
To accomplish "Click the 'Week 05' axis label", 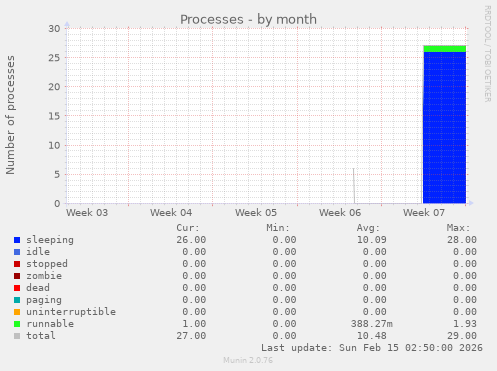I will click(256, 213).
